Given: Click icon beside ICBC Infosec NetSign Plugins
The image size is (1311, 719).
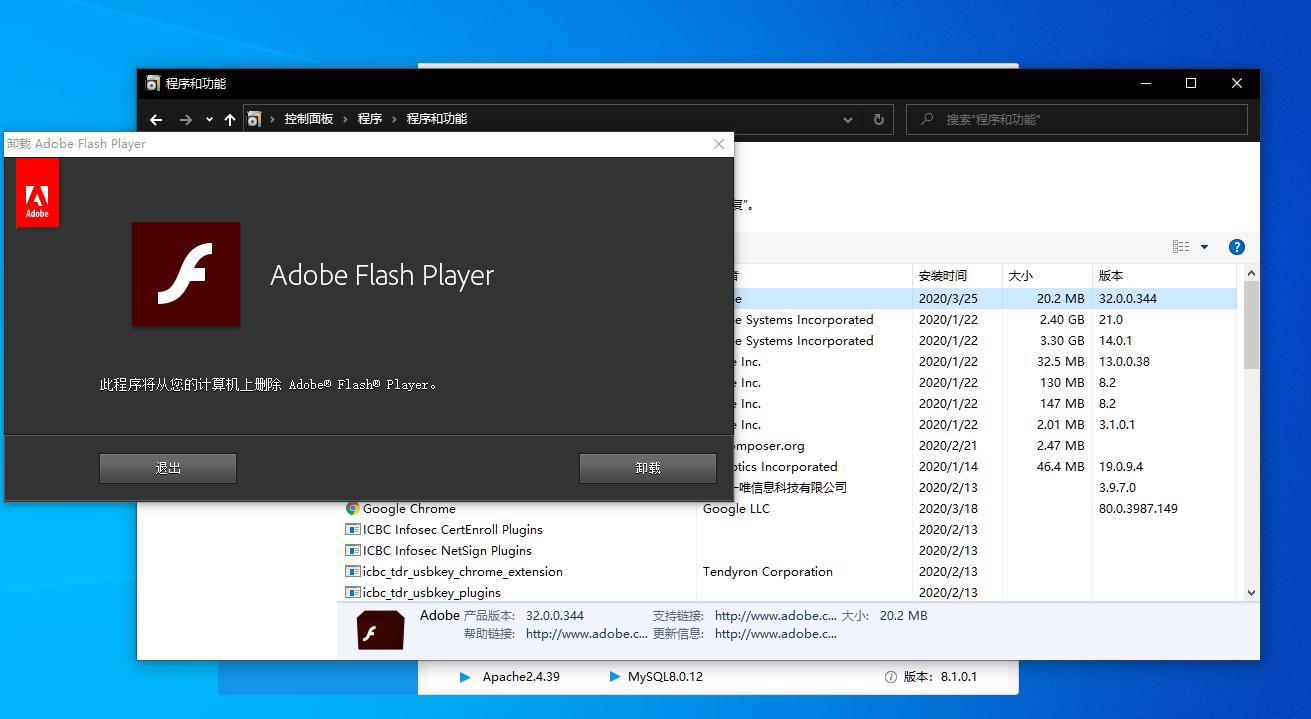Looking at the screenshot, I should tap(353, 551).
